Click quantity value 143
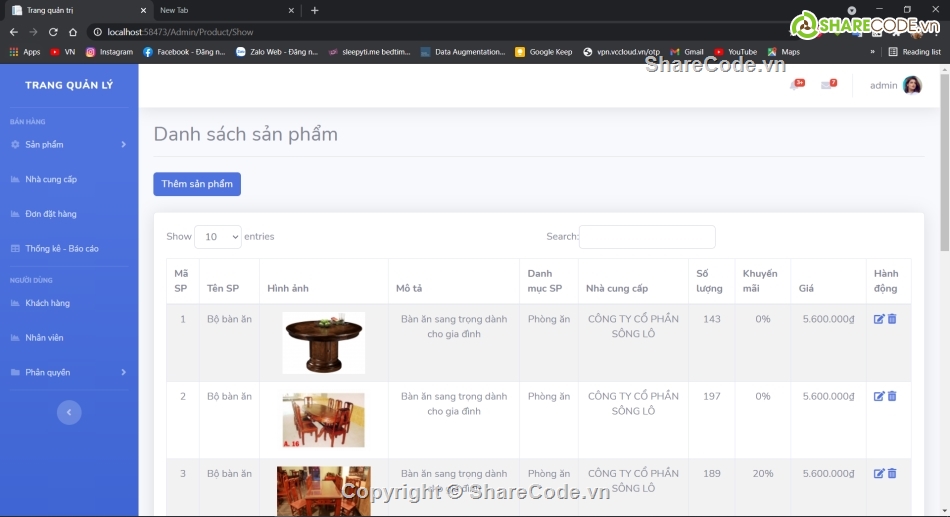 711,319
